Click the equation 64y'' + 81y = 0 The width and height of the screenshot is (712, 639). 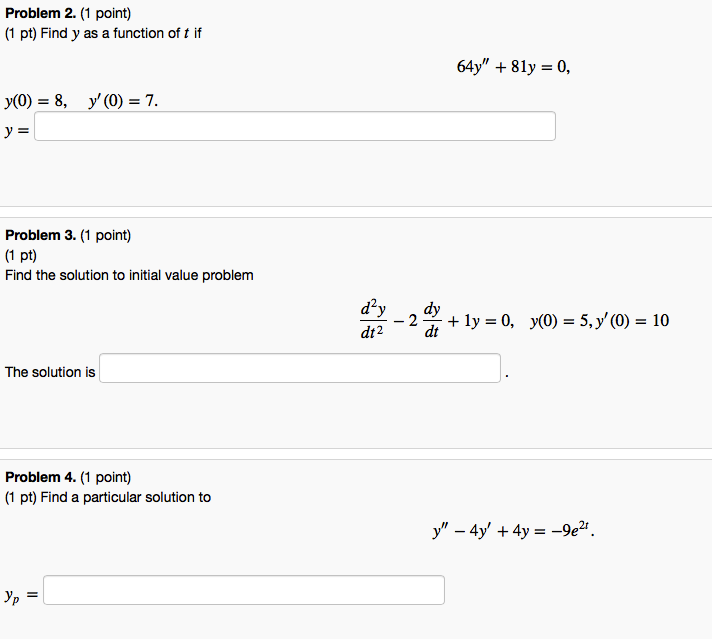coord(513,67)
